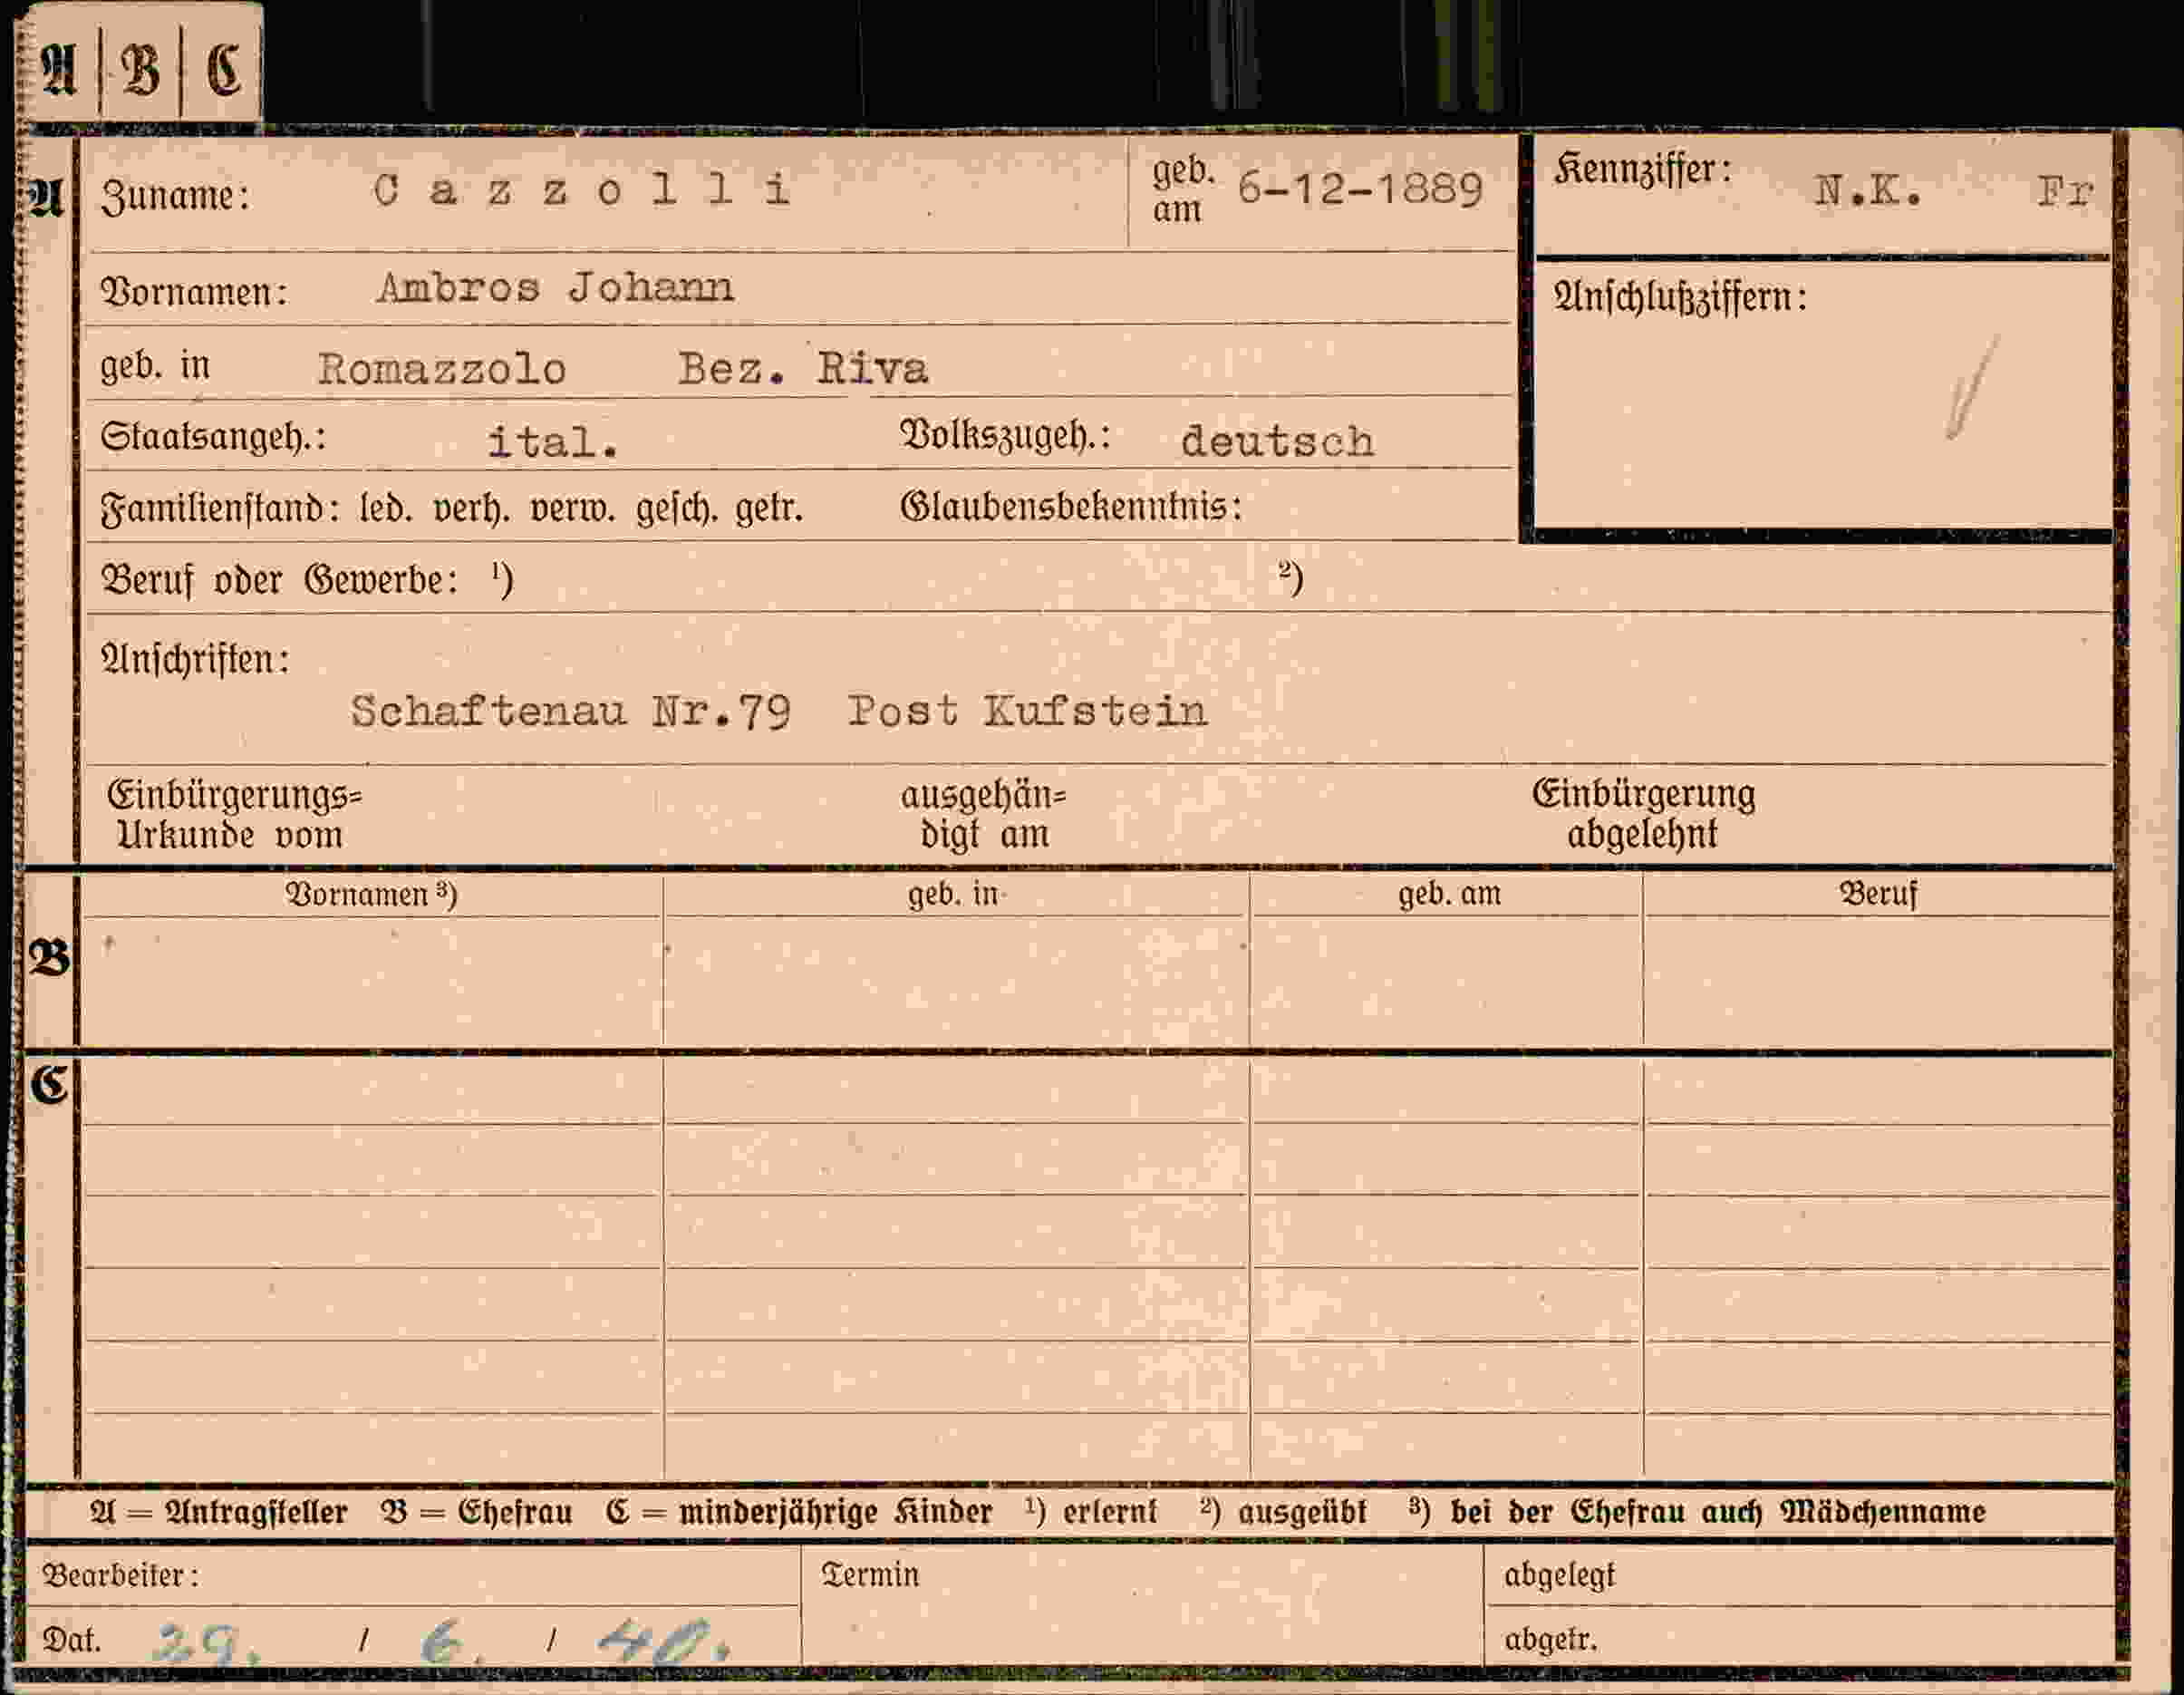Viewport: 2184px width, 1695px height.
Task: Click footnote 'bei der Ehefrau auch Mädchenname'
Action: click(1717, 1511)
